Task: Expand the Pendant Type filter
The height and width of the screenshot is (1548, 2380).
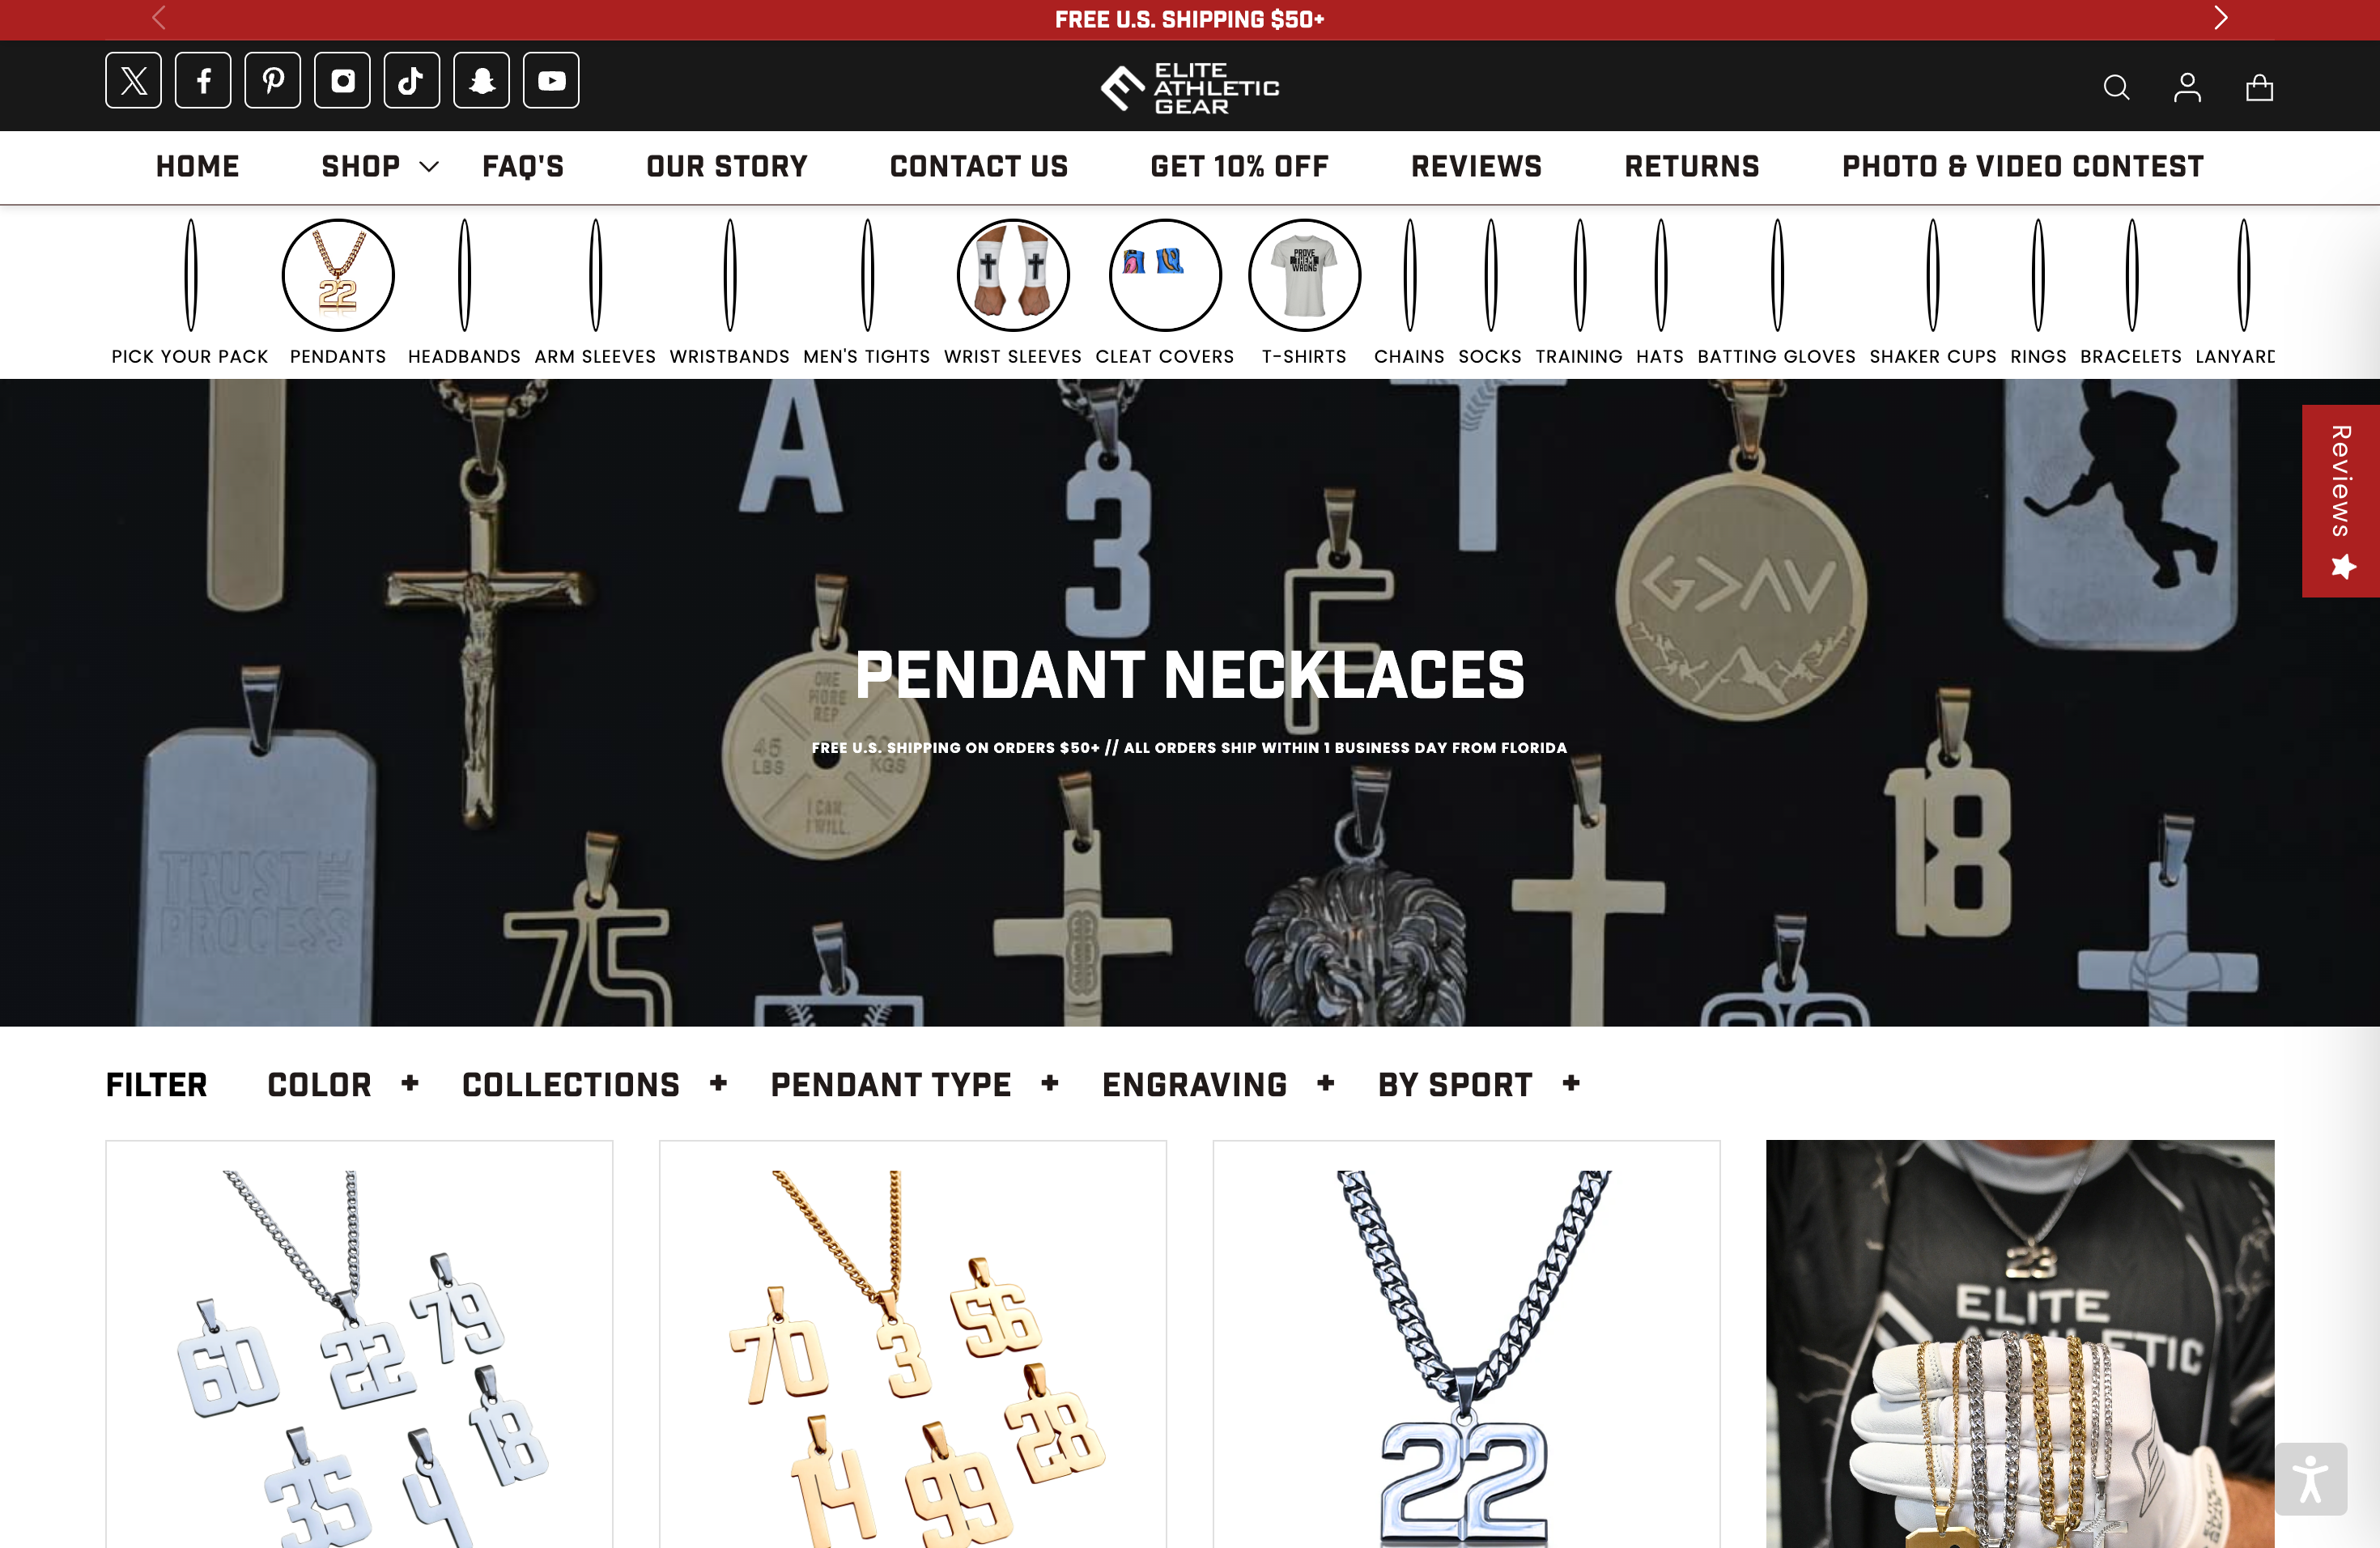Action: click(914, 1084)
